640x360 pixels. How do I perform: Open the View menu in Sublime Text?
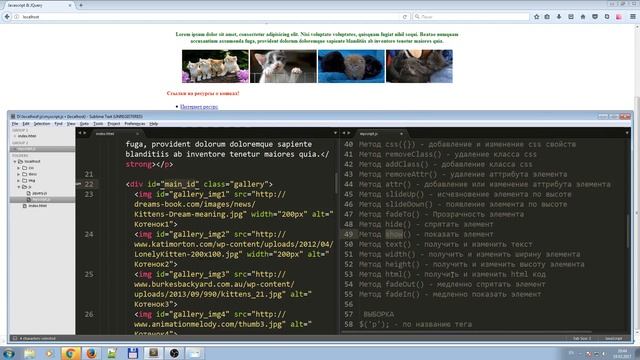click(71, 124)
